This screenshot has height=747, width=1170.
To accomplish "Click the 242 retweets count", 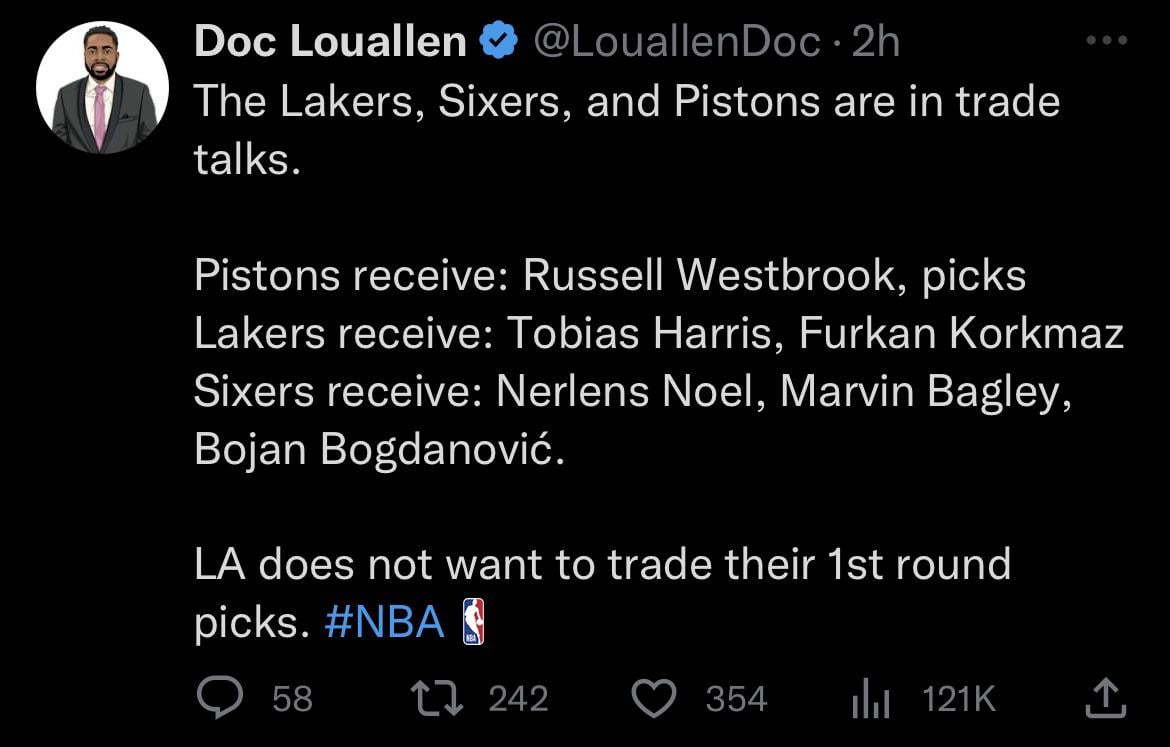I will click(518, 699).
